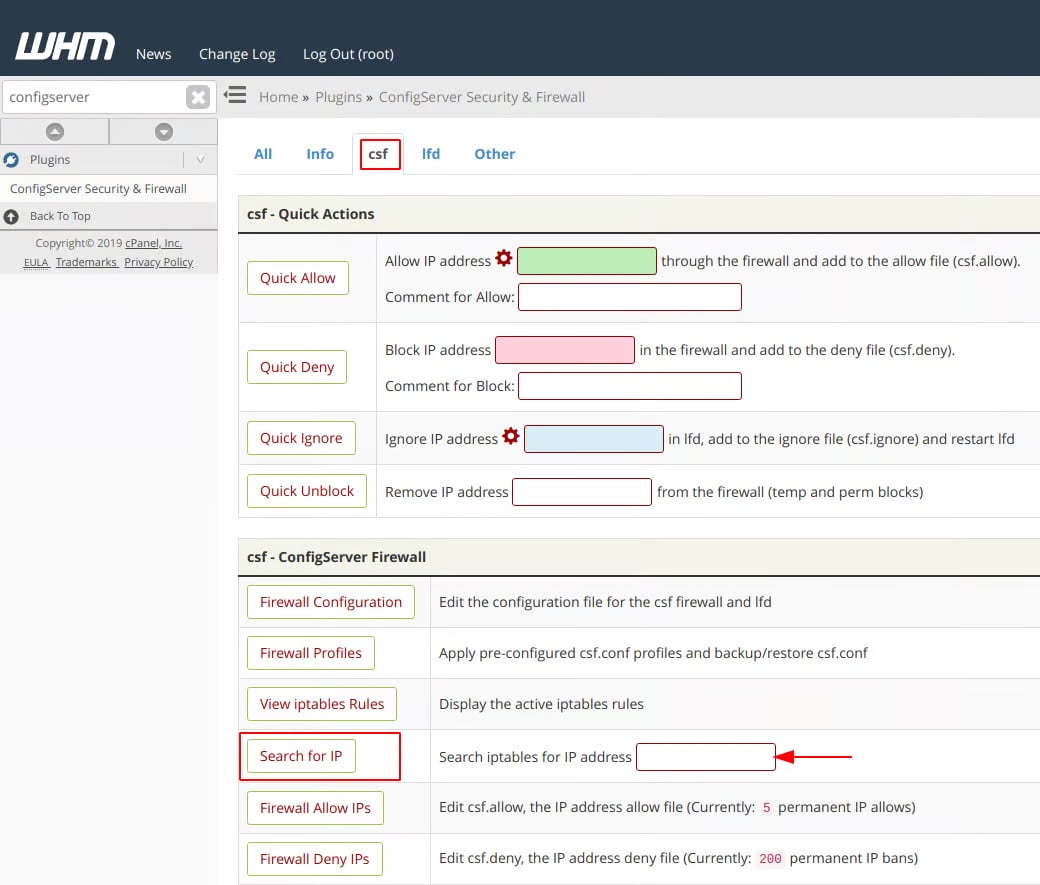The height and width of the screenshot is (885, 1040).
Task: Focus the green Allow IP address field
Action: 587,261
